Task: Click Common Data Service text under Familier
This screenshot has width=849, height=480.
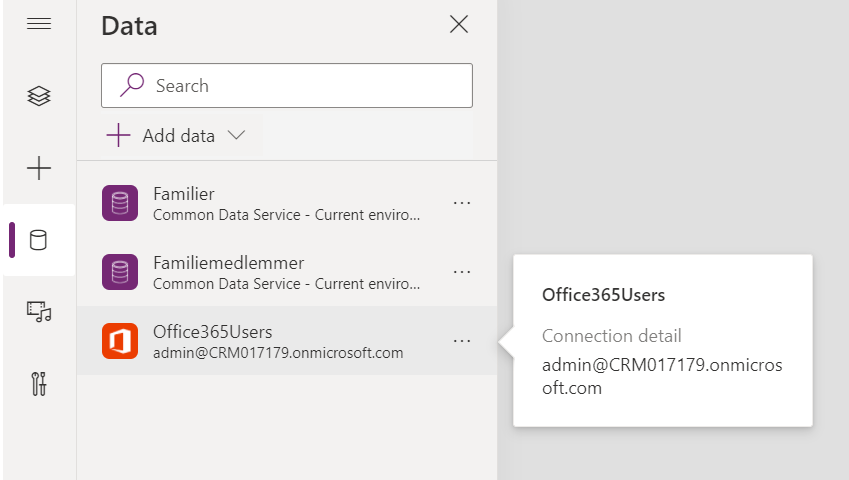Action: coord(286,215)
